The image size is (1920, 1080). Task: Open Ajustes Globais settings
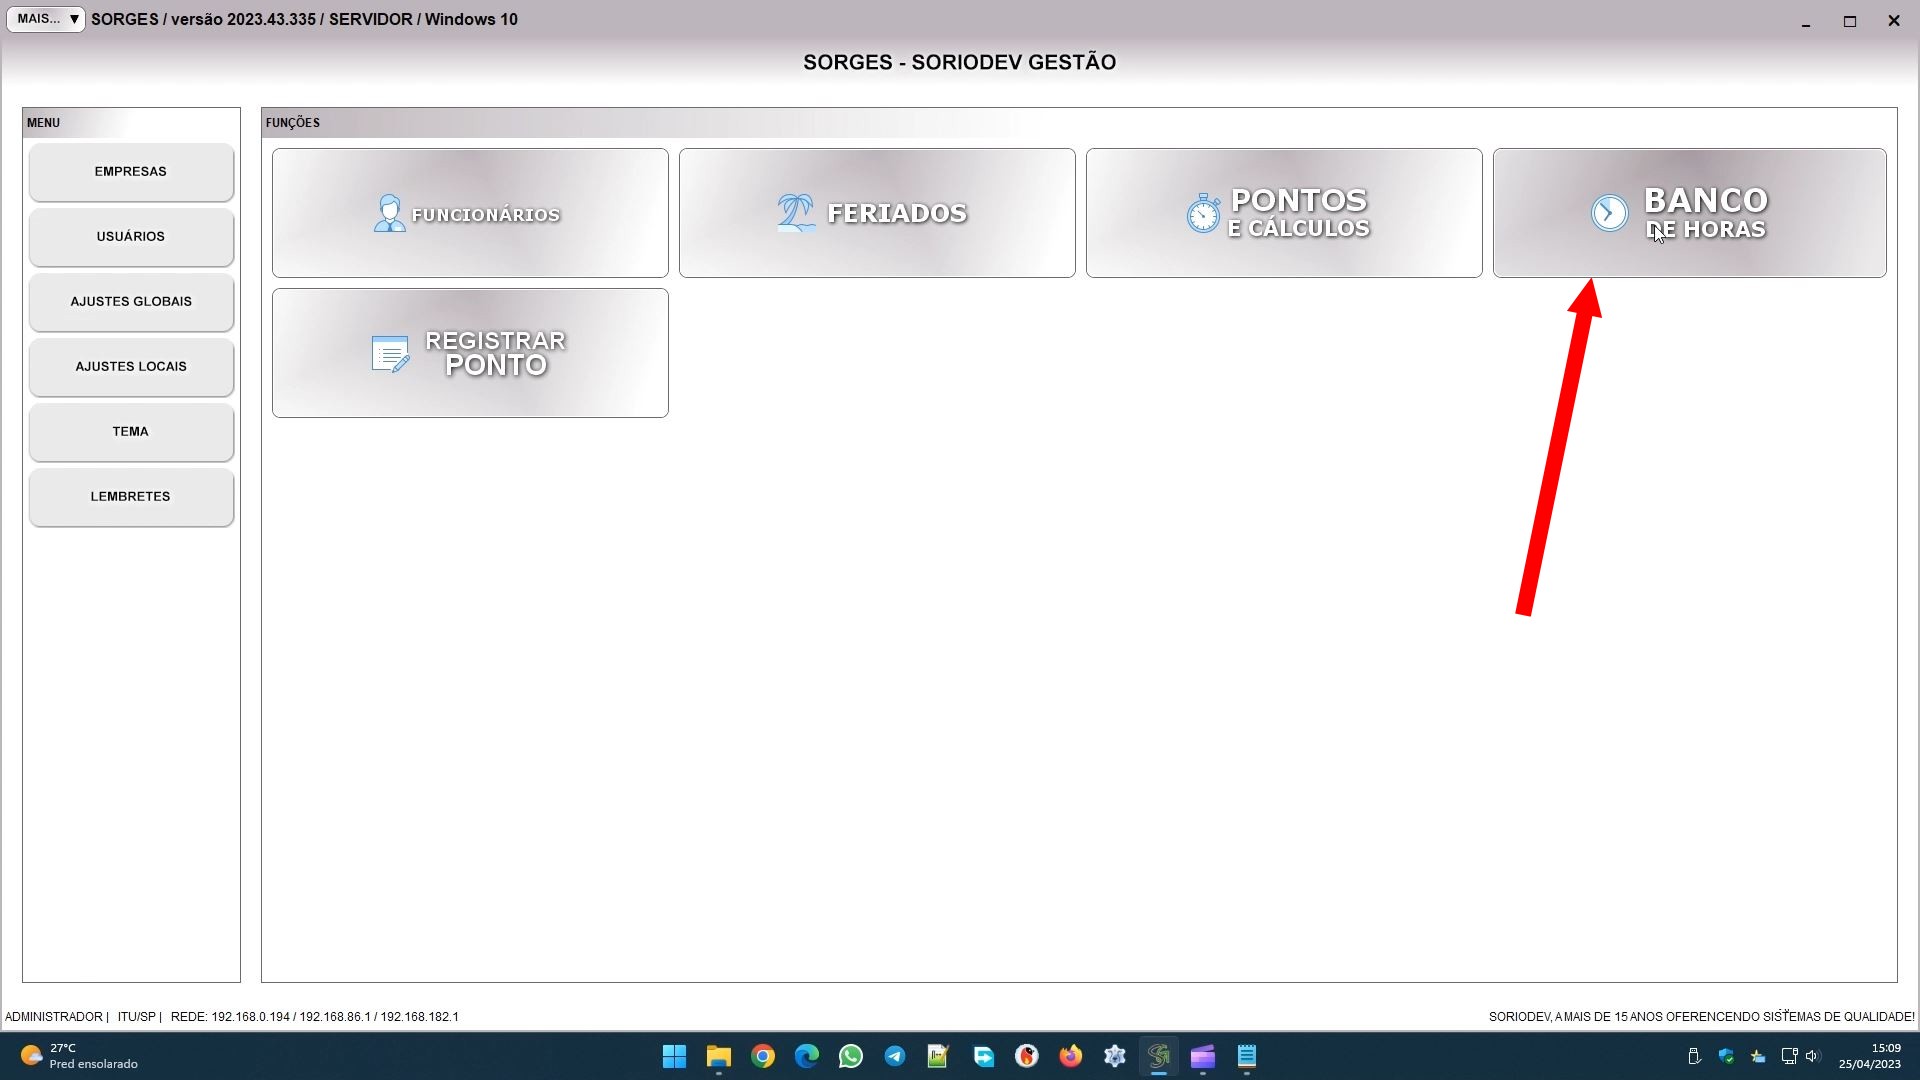(131, 302)
